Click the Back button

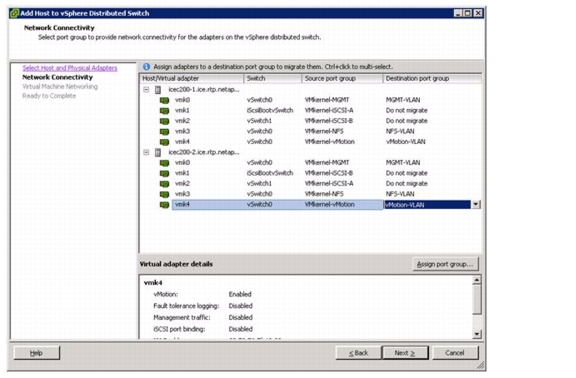click(x=358, y=353)
